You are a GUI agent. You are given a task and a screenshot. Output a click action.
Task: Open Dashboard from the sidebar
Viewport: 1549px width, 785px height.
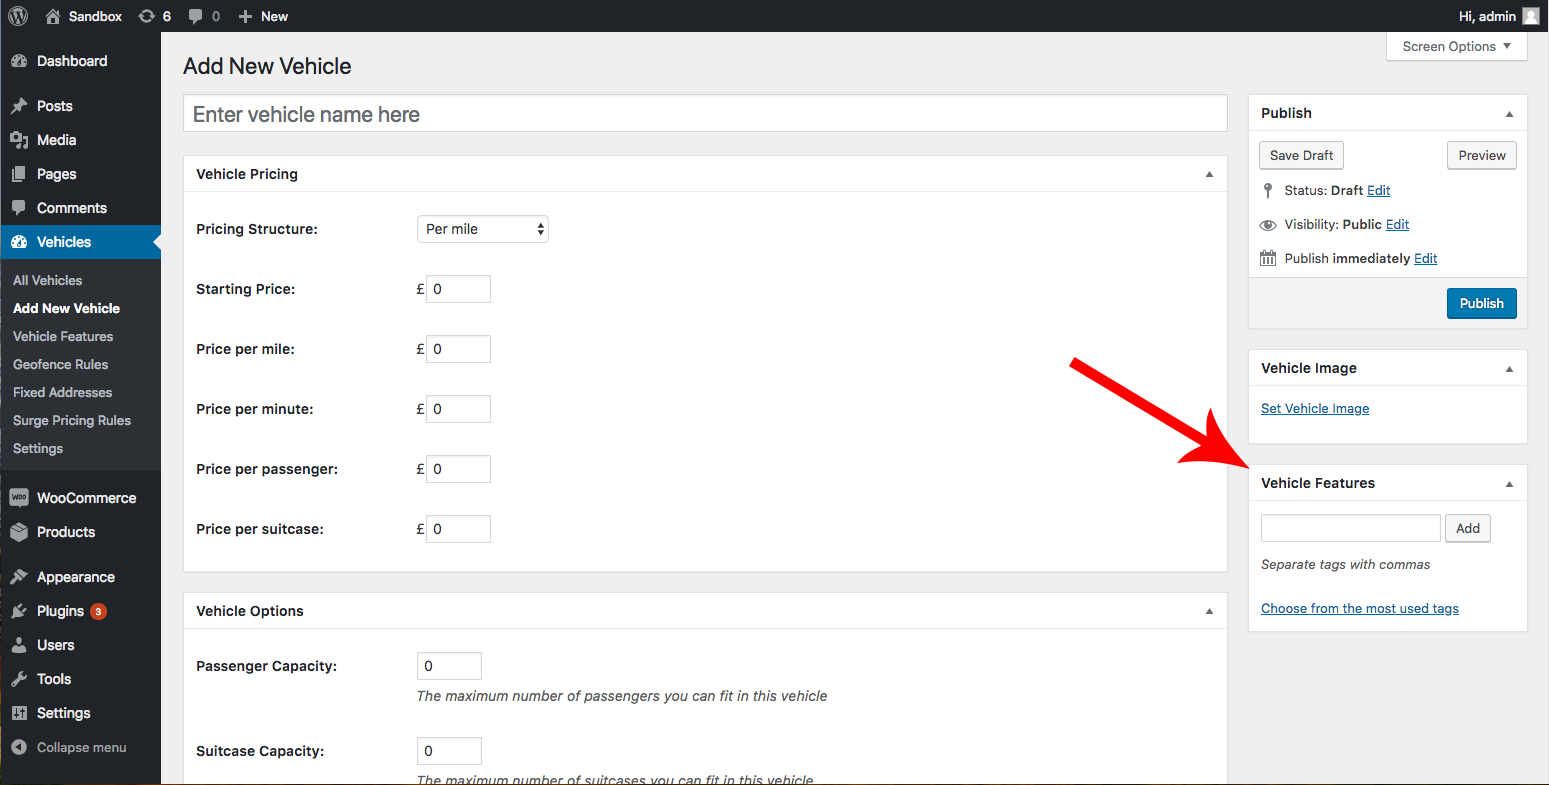point(71,61)
